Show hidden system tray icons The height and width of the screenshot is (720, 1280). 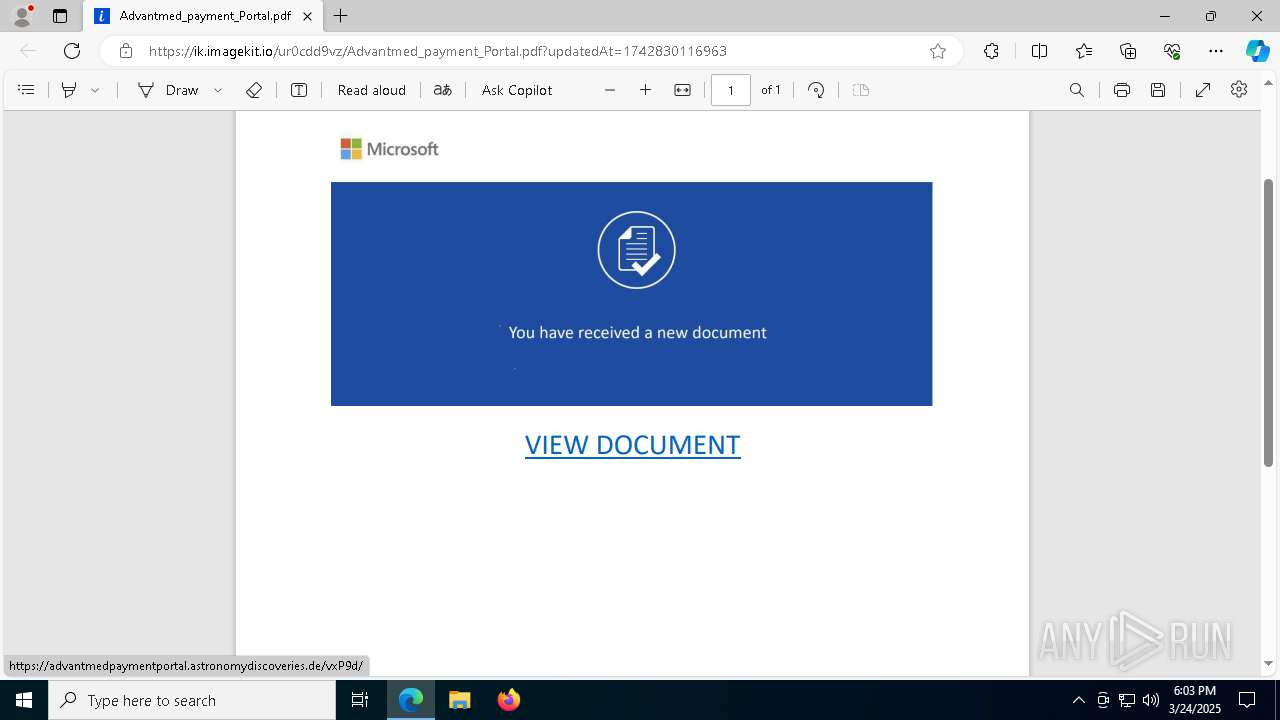click(1078, 700)
